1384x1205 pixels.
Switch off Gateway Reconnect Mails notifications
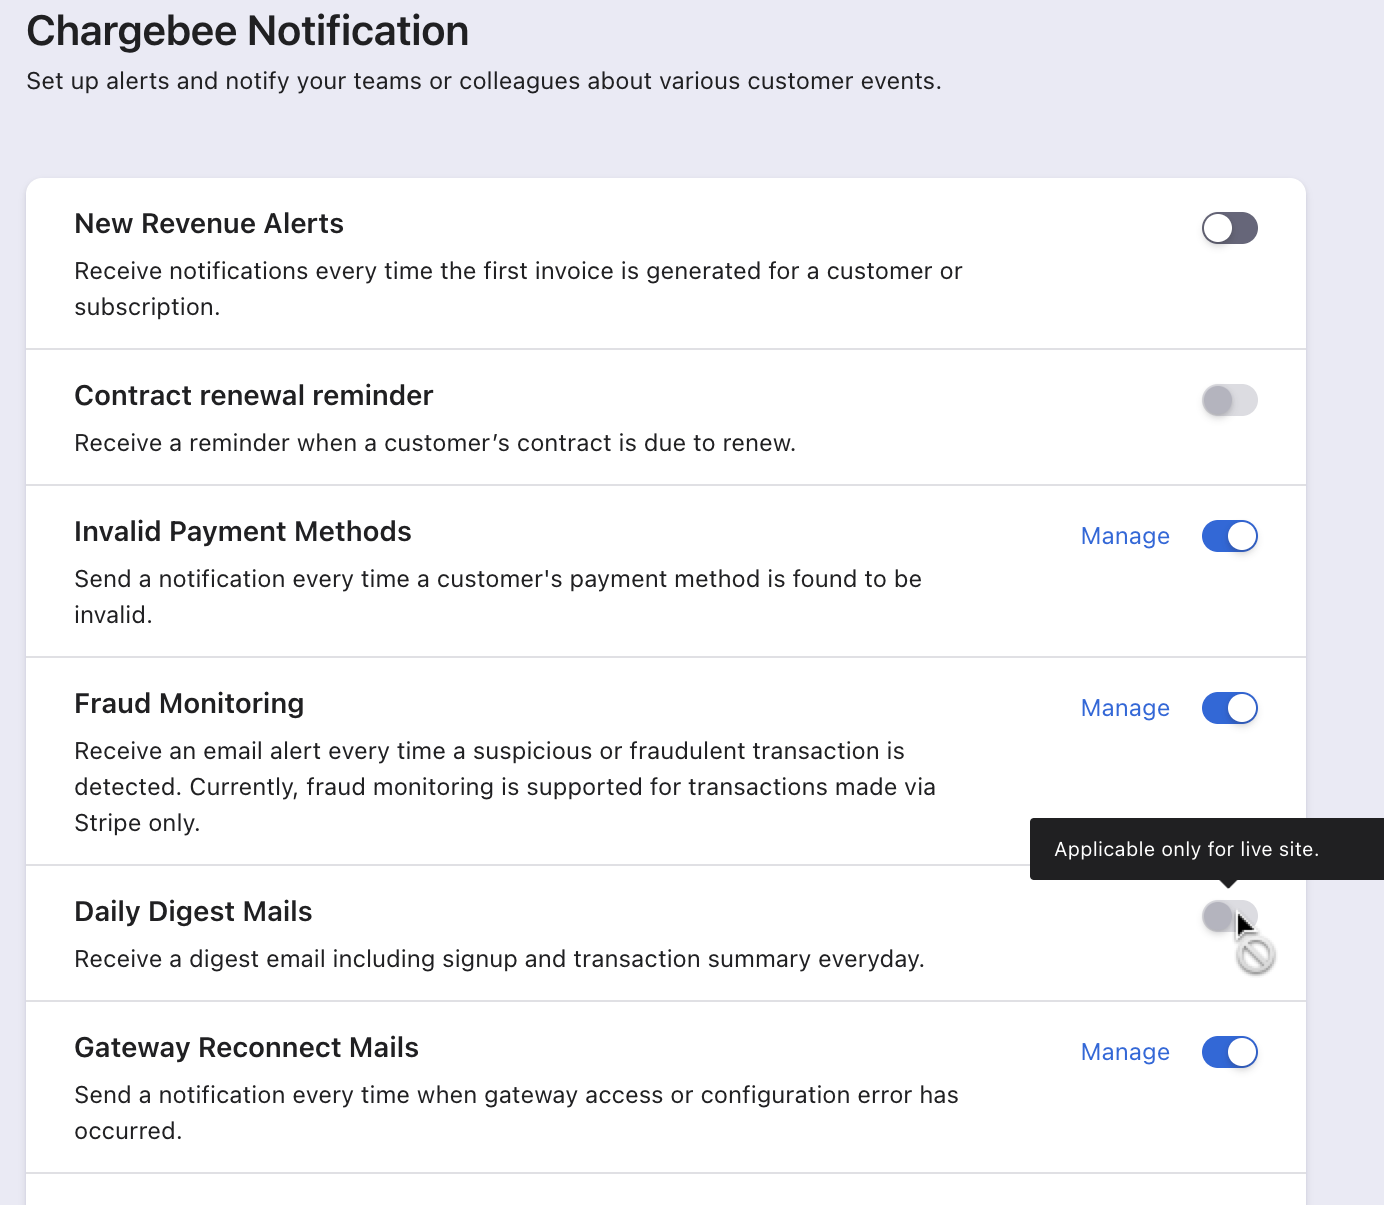coord(1229,1052)
